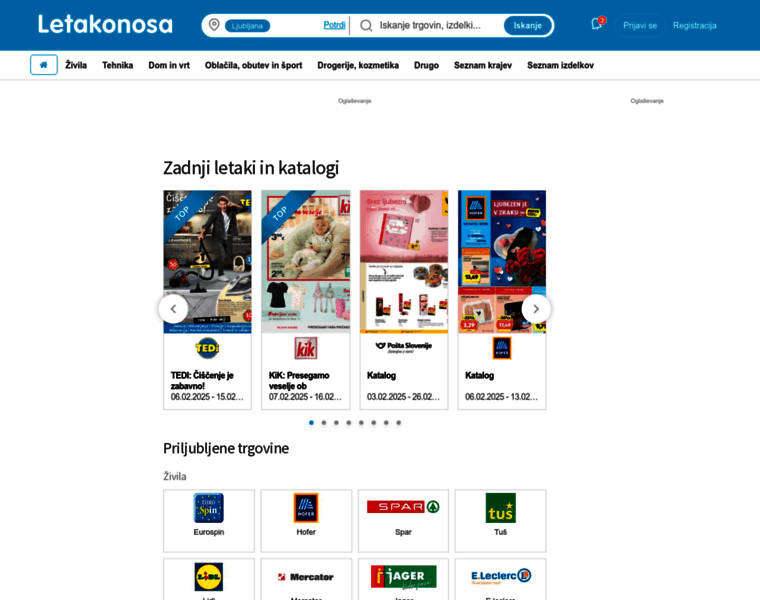760x600 pixels.
Task: Go to the home icon tab
Action: 44,65
